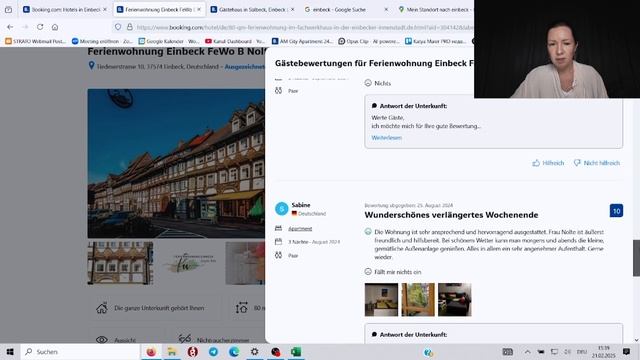This screenshot has height=360, width=640.
Task: Close the Ferienwohnung Einbeck FeWo tab
Action: tap(199, 9)
